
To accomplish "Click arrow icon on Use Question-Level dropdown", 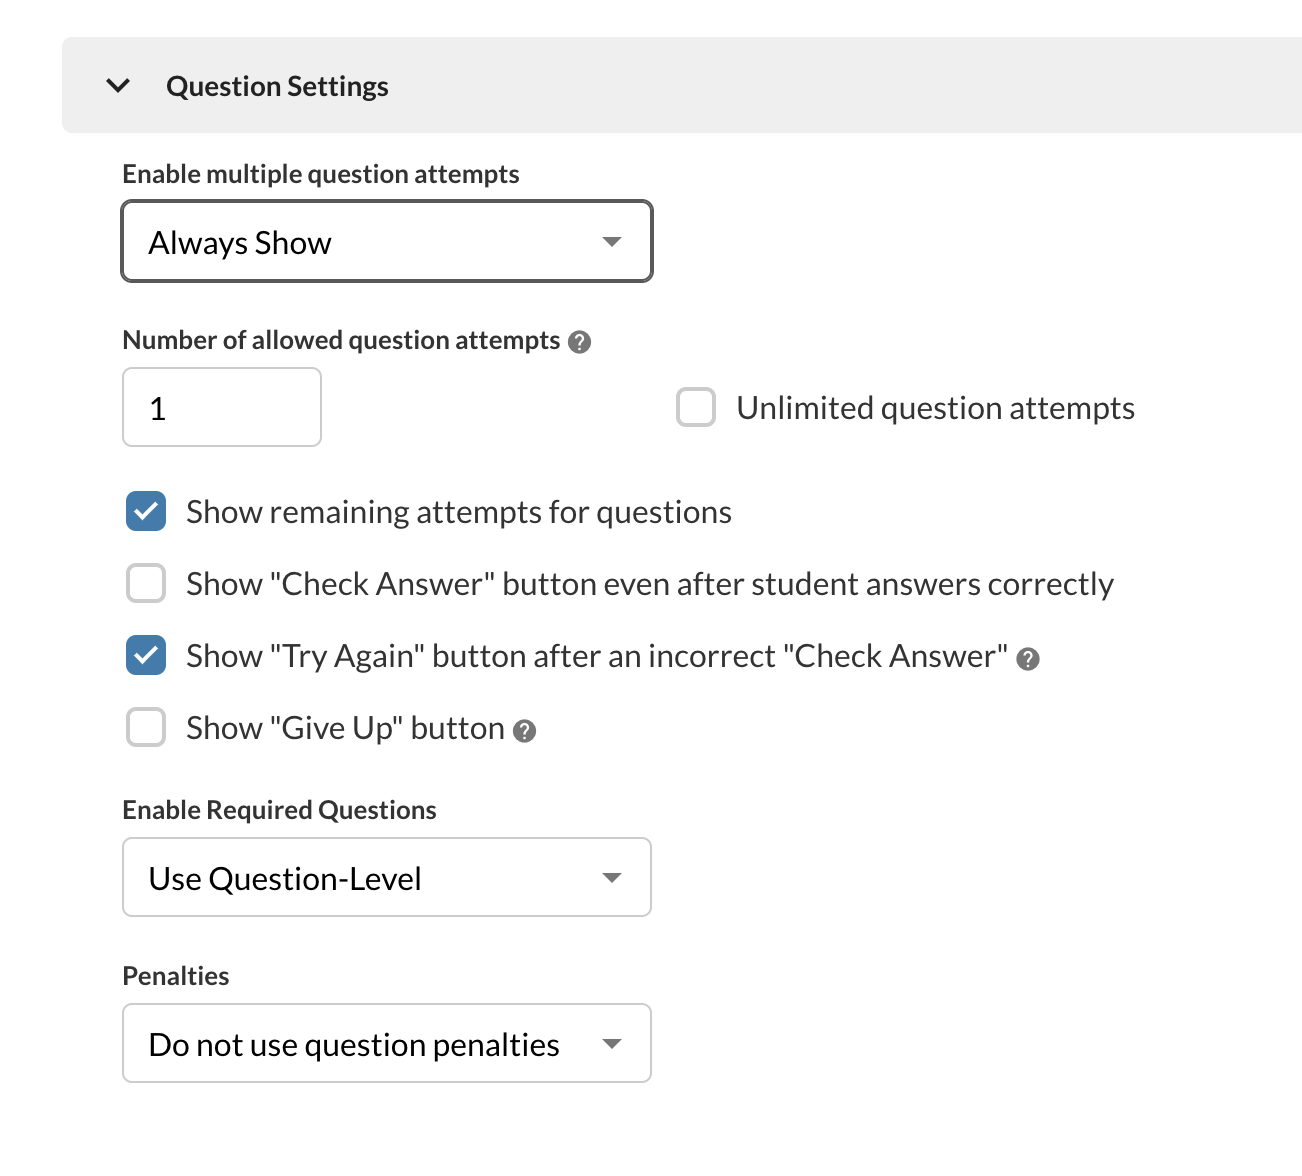I will [x=612, y=878].
